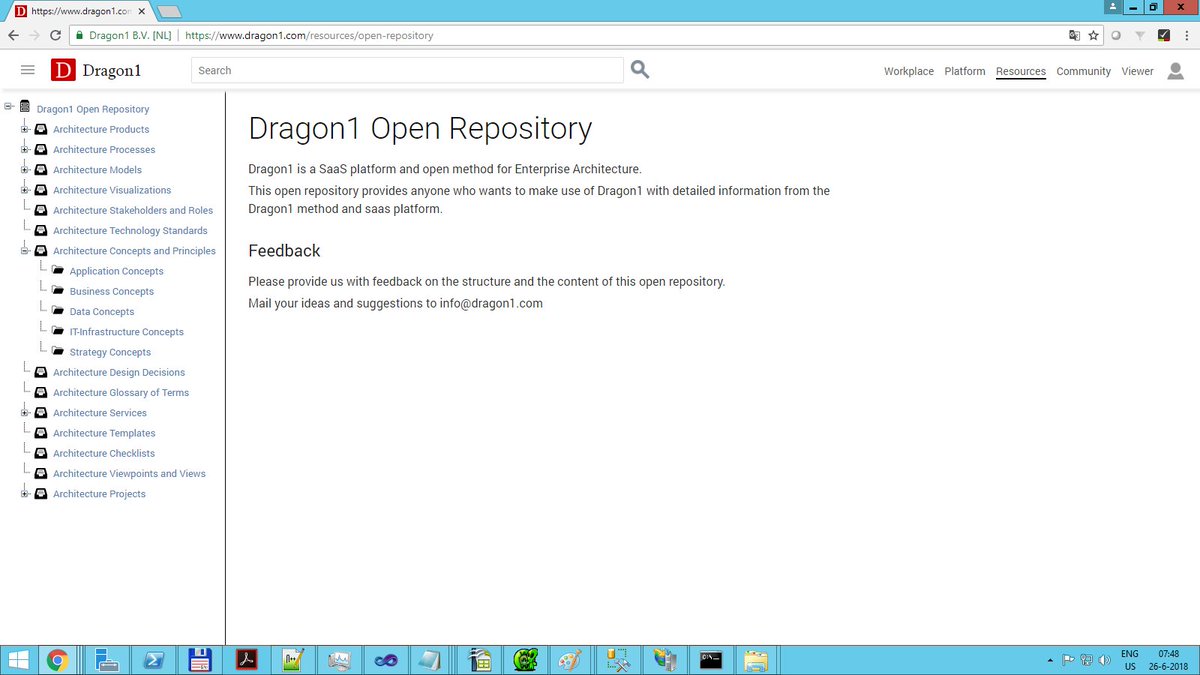This screenshot has height=675, width=1200.
Task: Open Architecture Viewpoints and Views link
Action: pos(129,473)
